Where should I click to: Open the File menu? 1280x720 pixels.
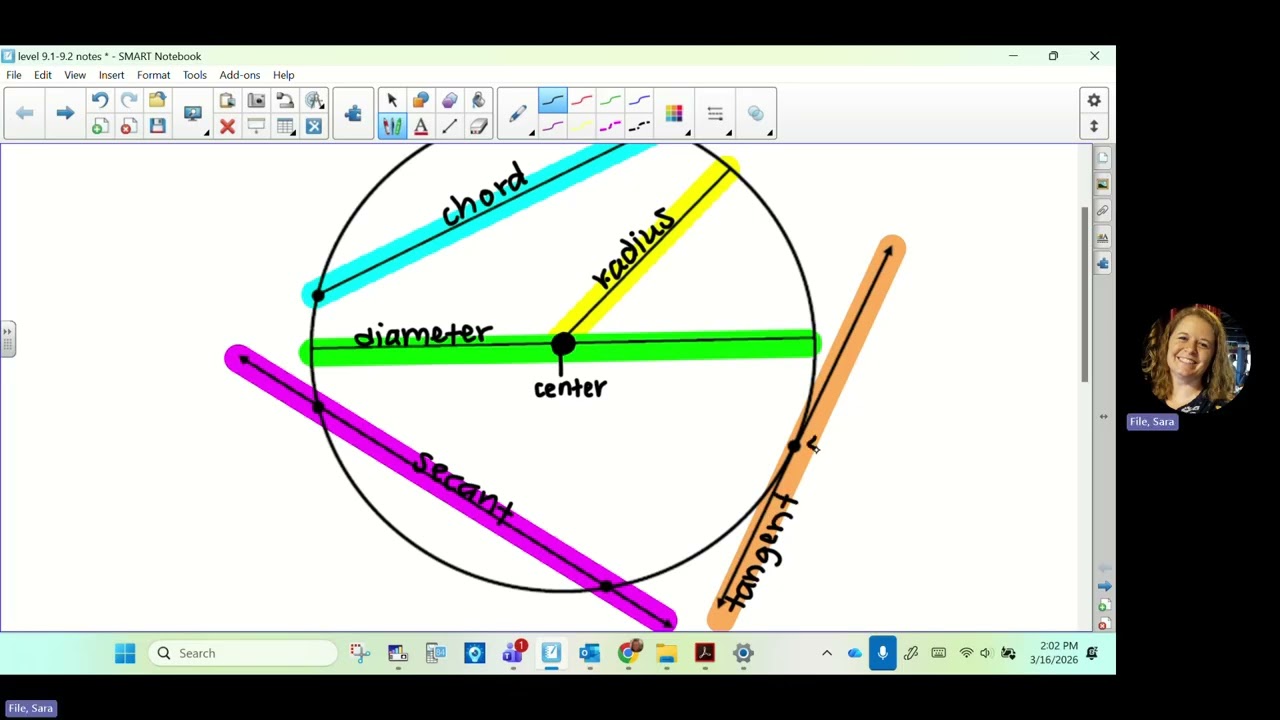tap(14, 75)
